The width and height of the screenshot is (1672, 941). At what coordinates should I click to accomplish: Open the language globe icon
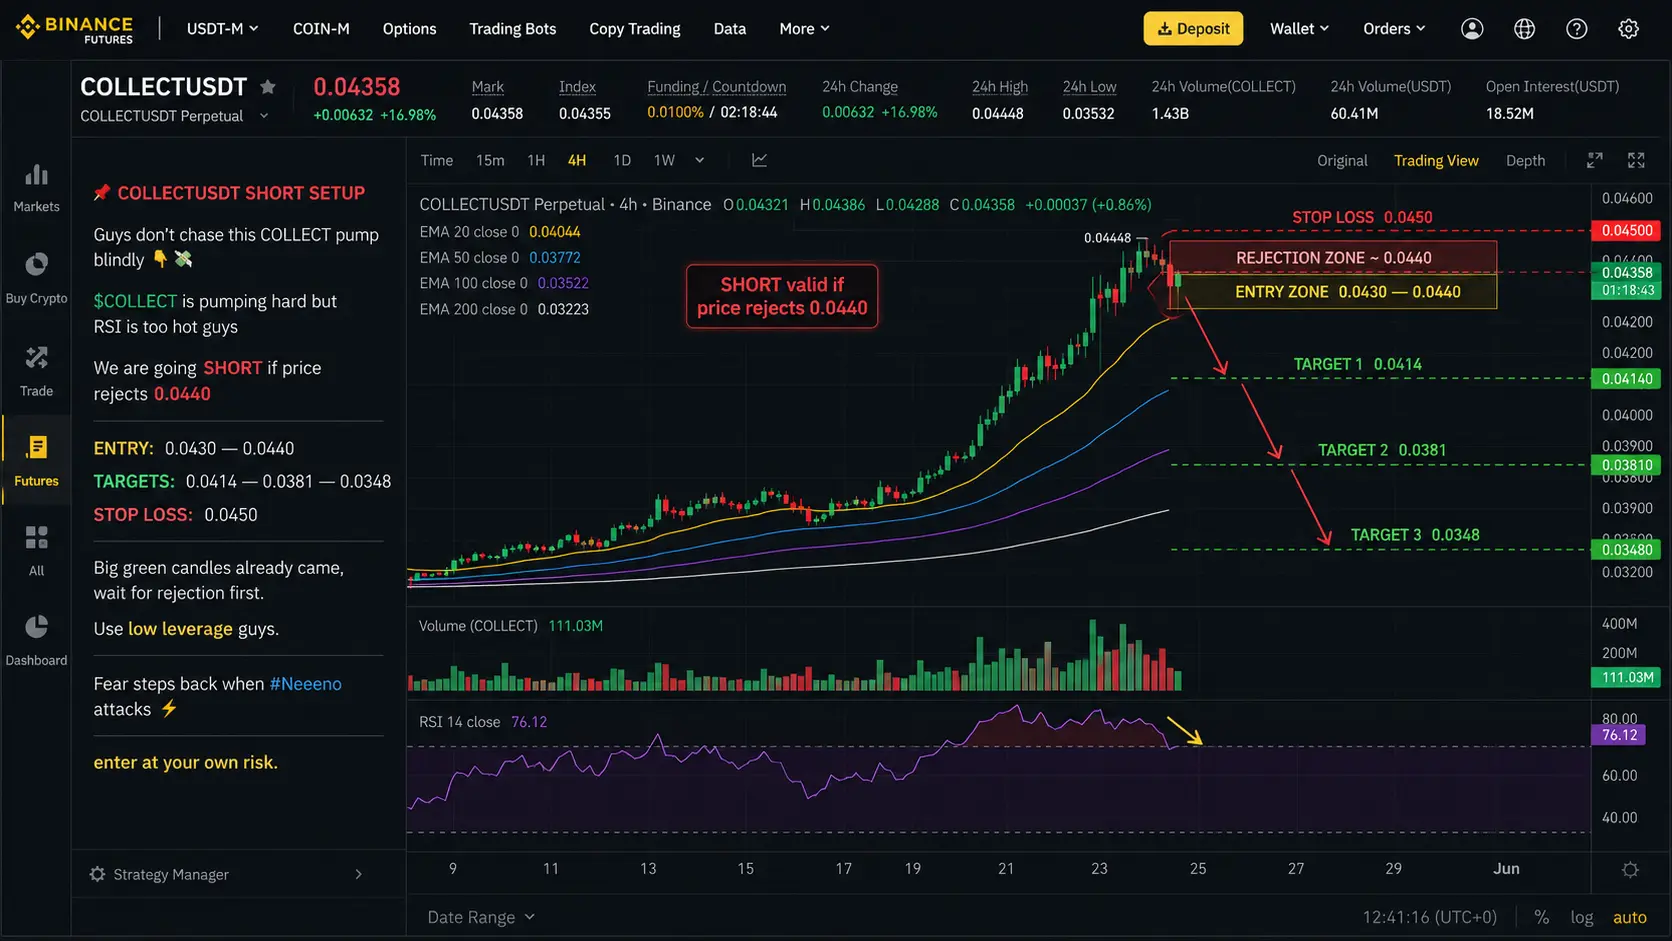(x=1524, y=29)
